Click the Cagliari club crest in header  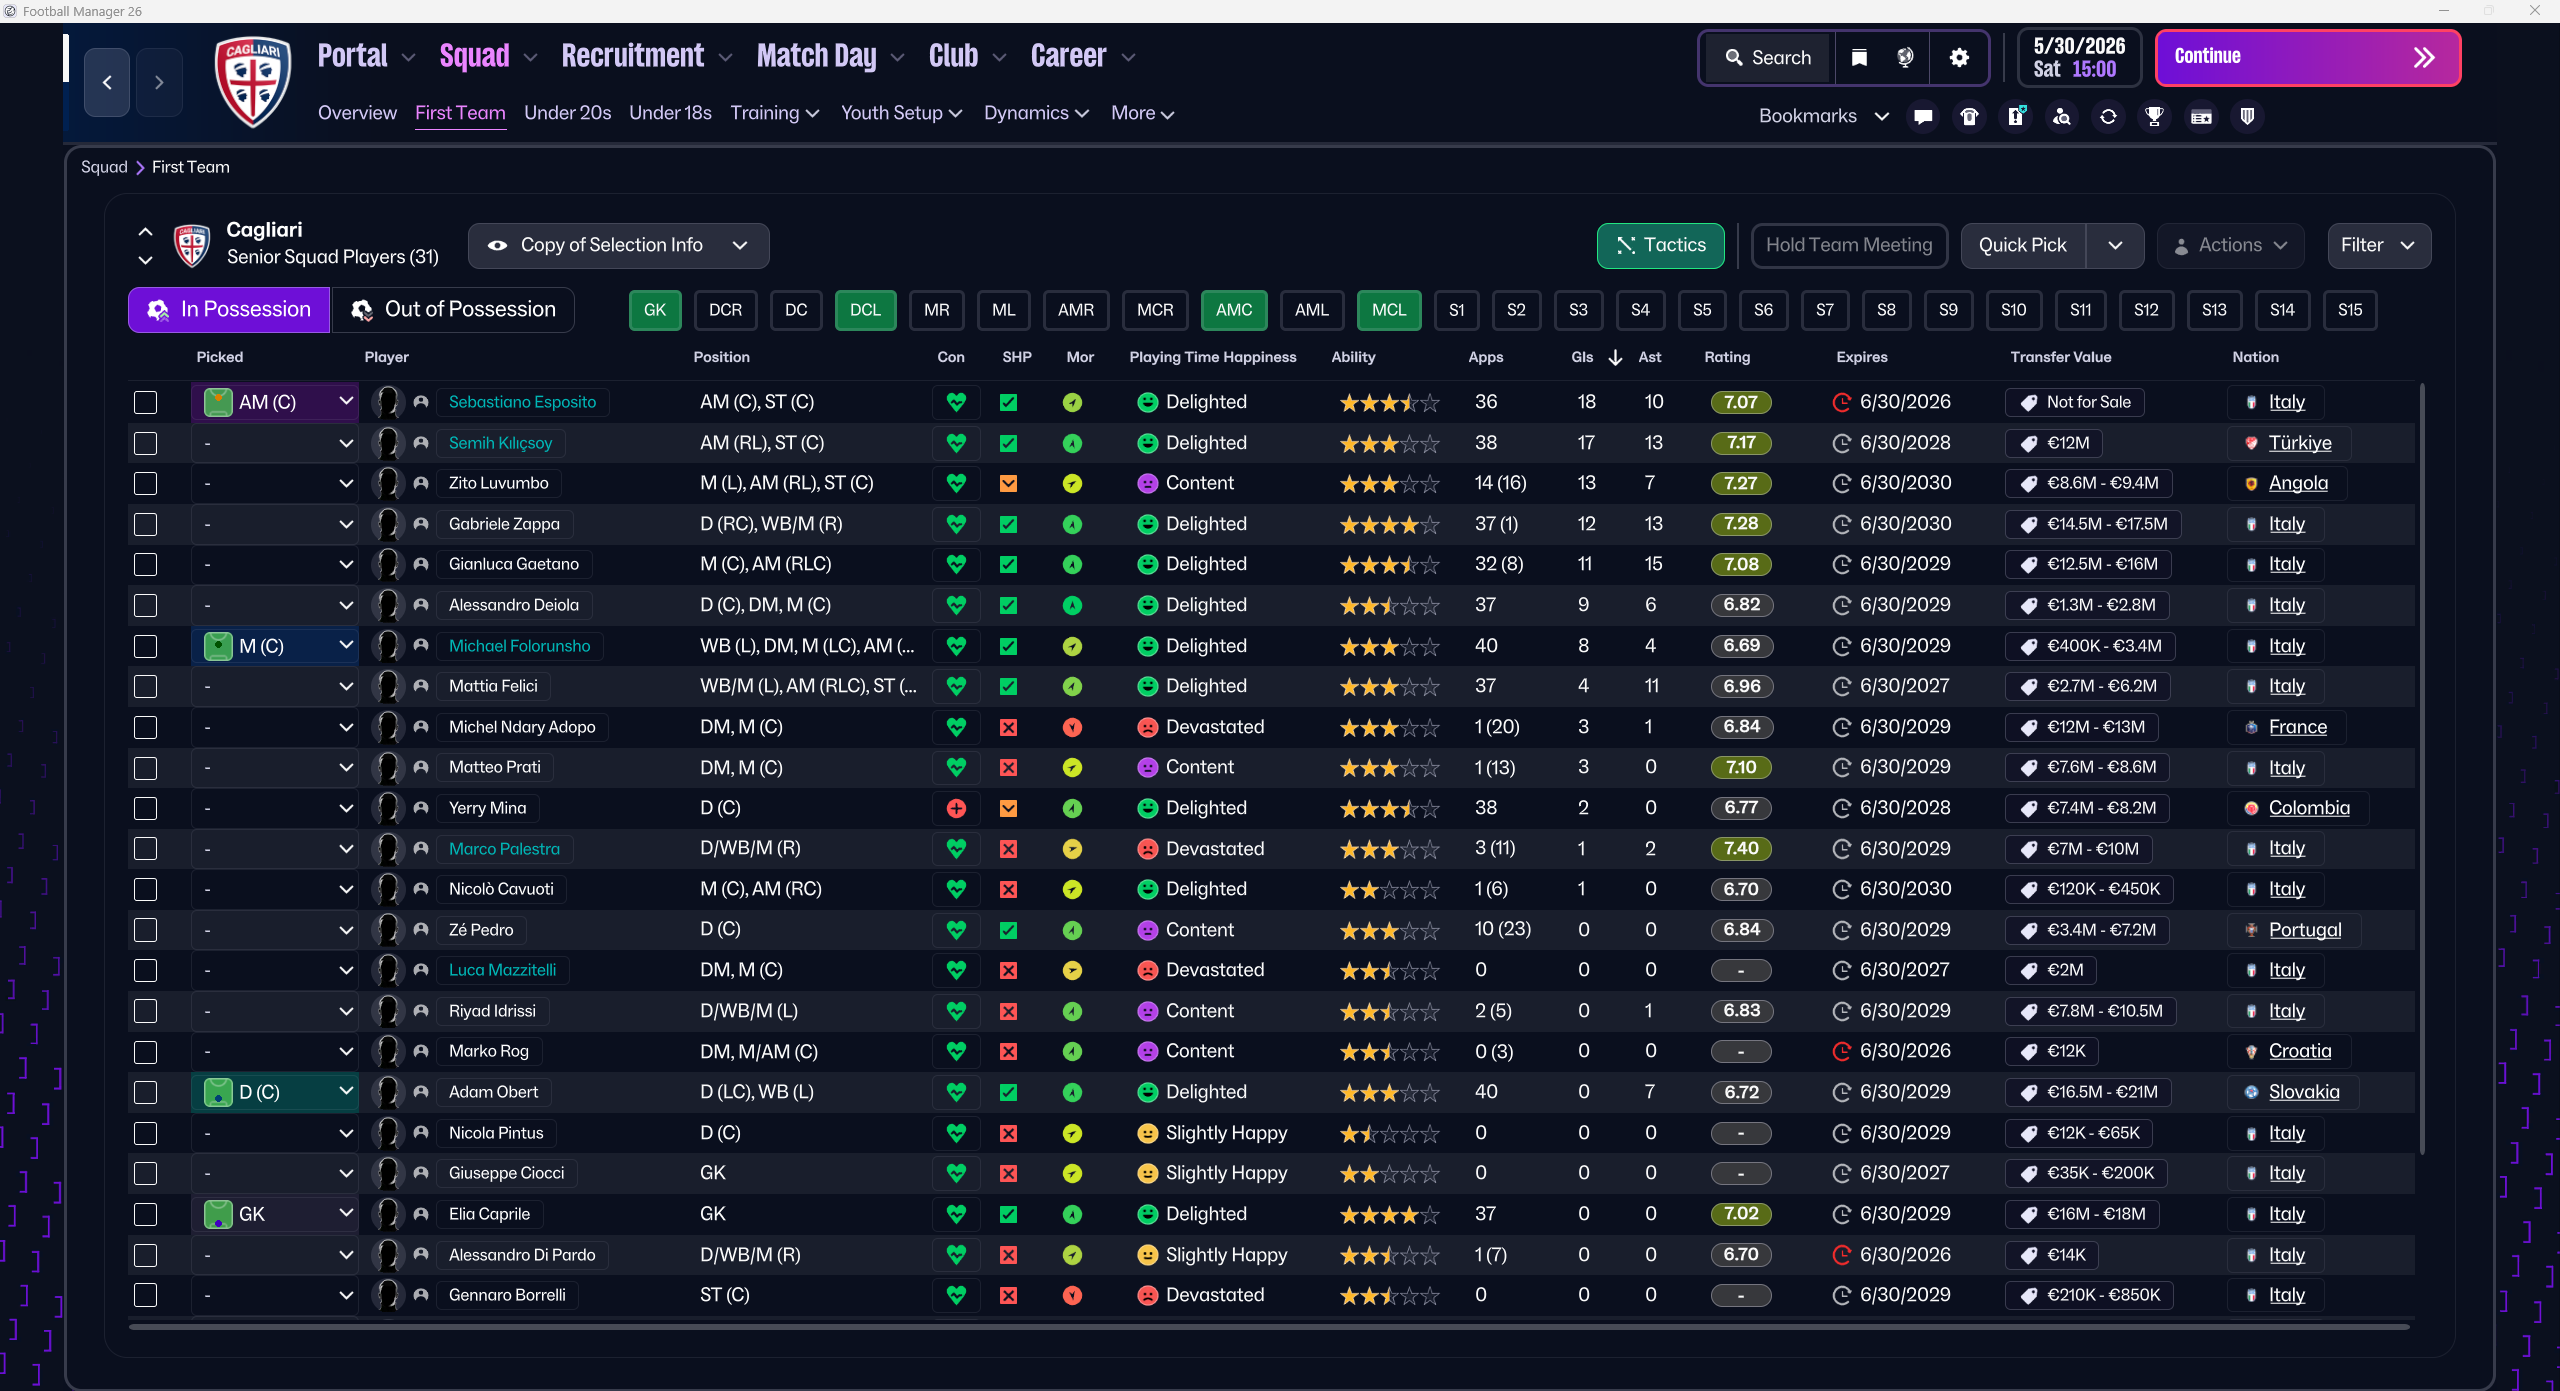pyautogui.click(x=253, y=82)
